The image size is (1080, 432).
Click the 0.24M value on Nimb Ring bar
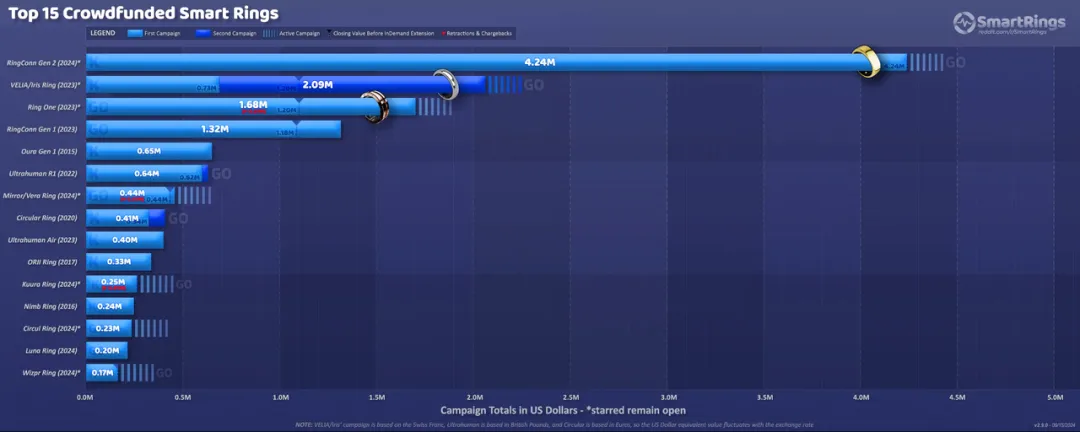(x=110, y=306)
